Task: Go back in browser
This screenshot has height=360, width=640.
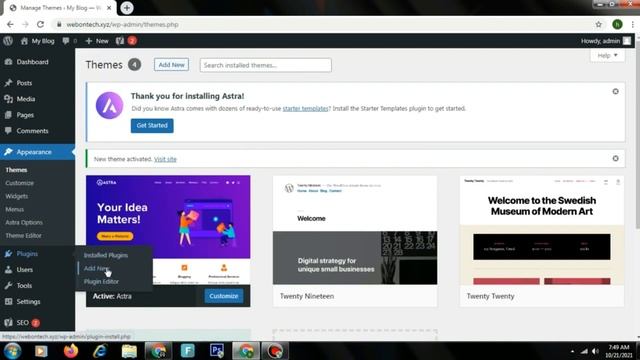Action: tap(10, 24)
